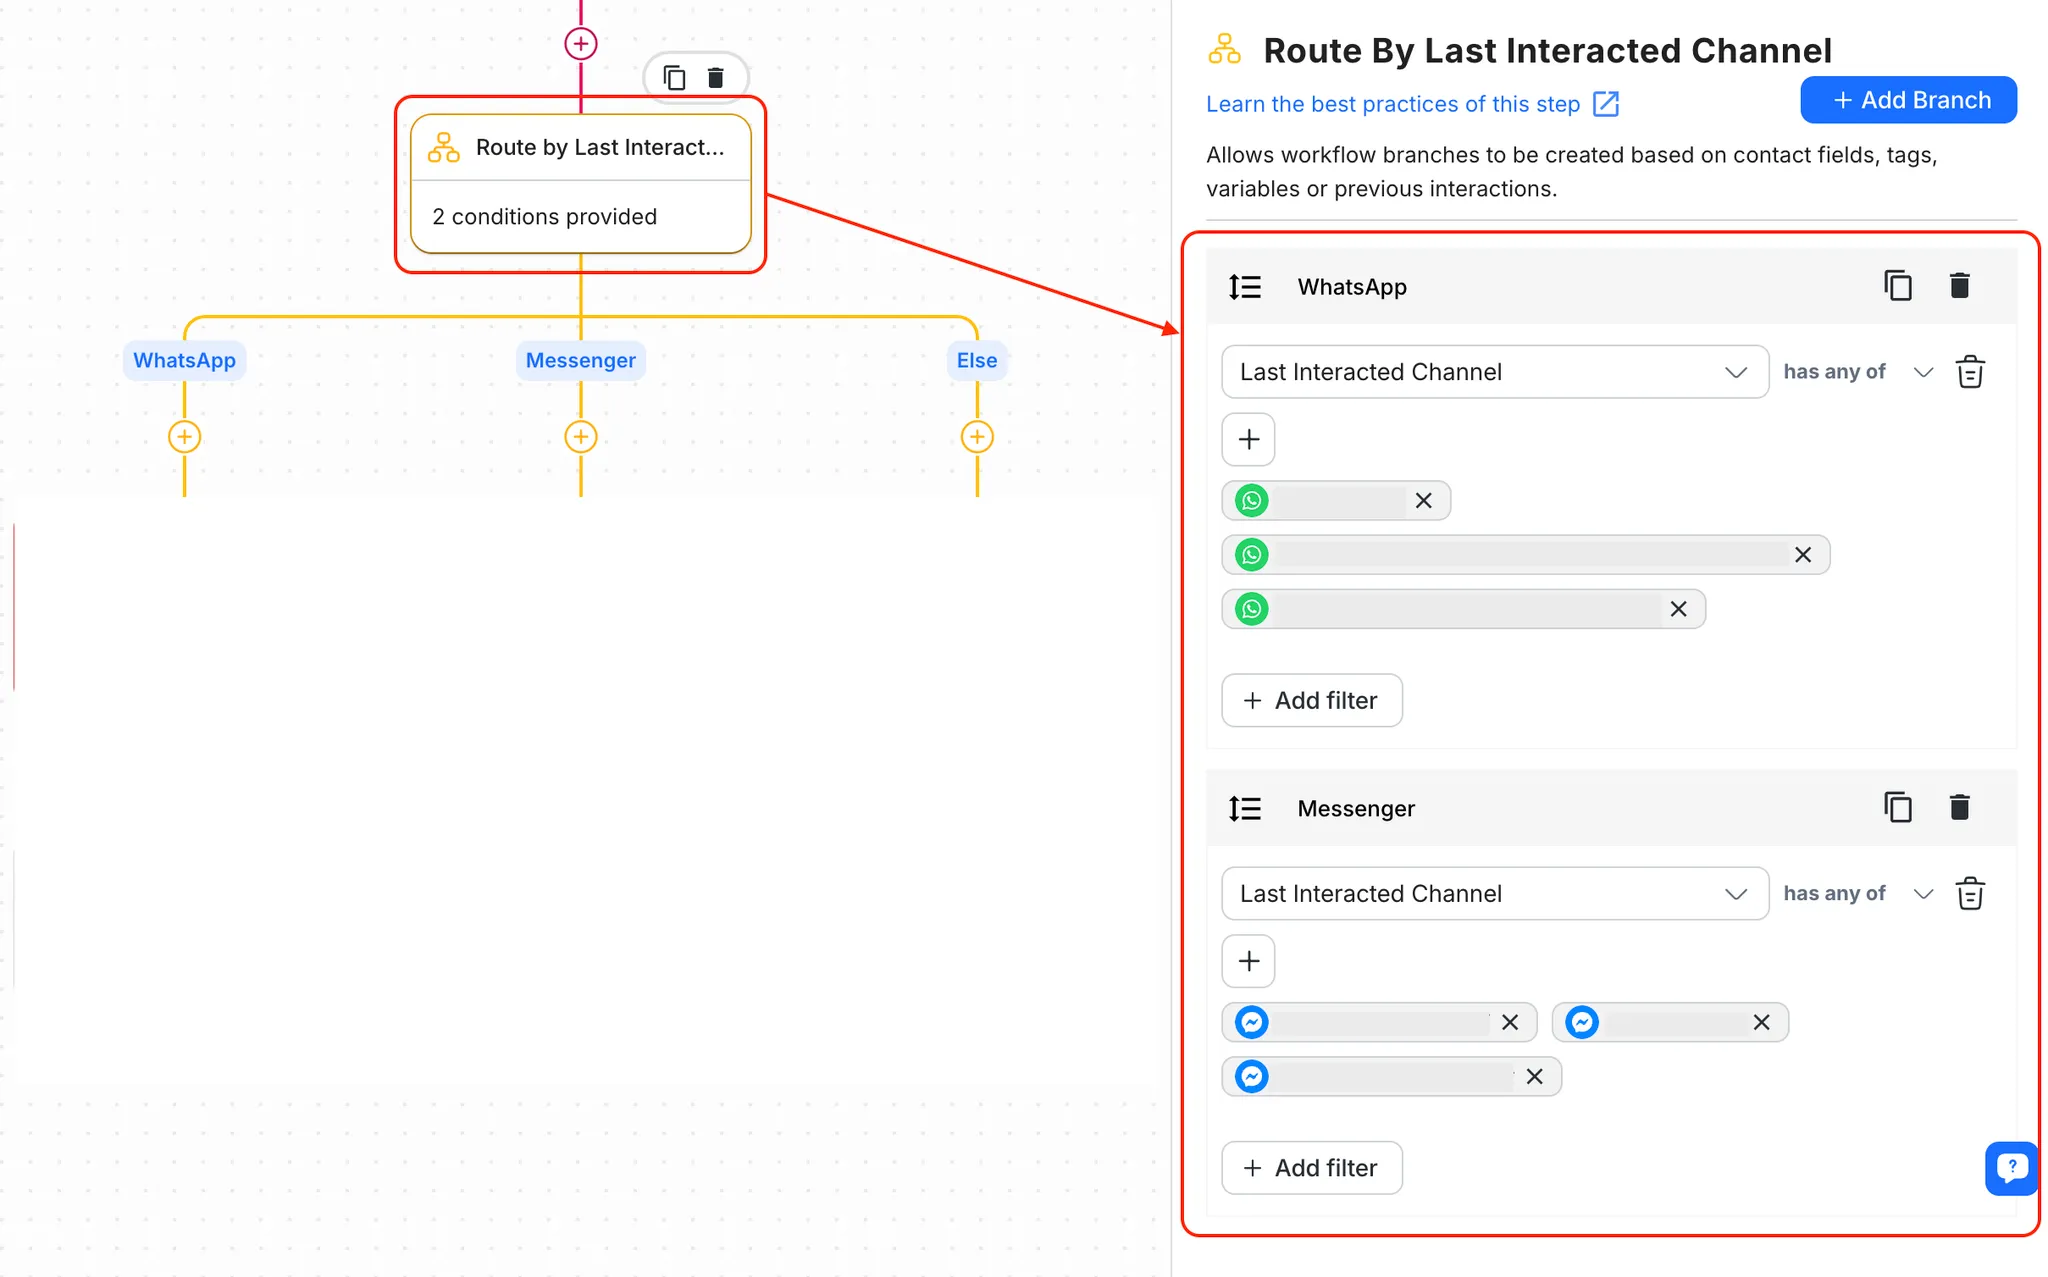Open the help chat widget
This screenshot has height=1277, width=2048.
[2011, 1167]
